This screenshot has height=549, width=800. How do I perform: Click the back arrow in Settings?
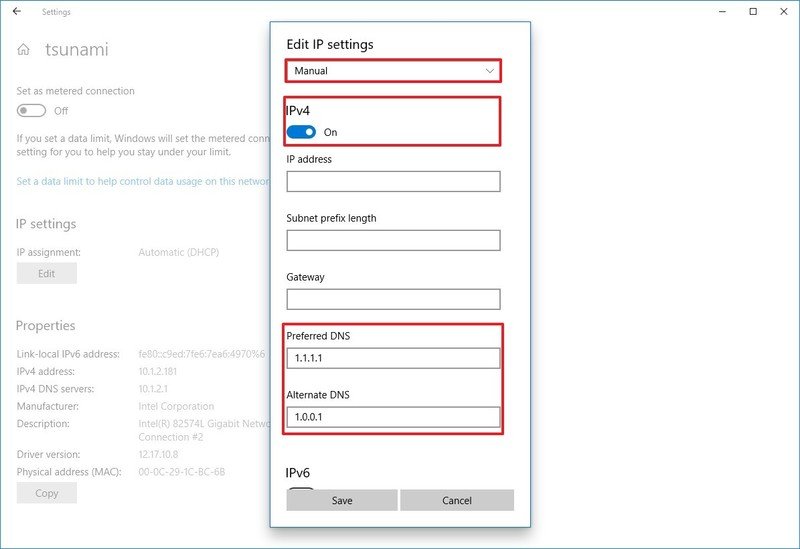pyautogui.click(x=16, y=12)
